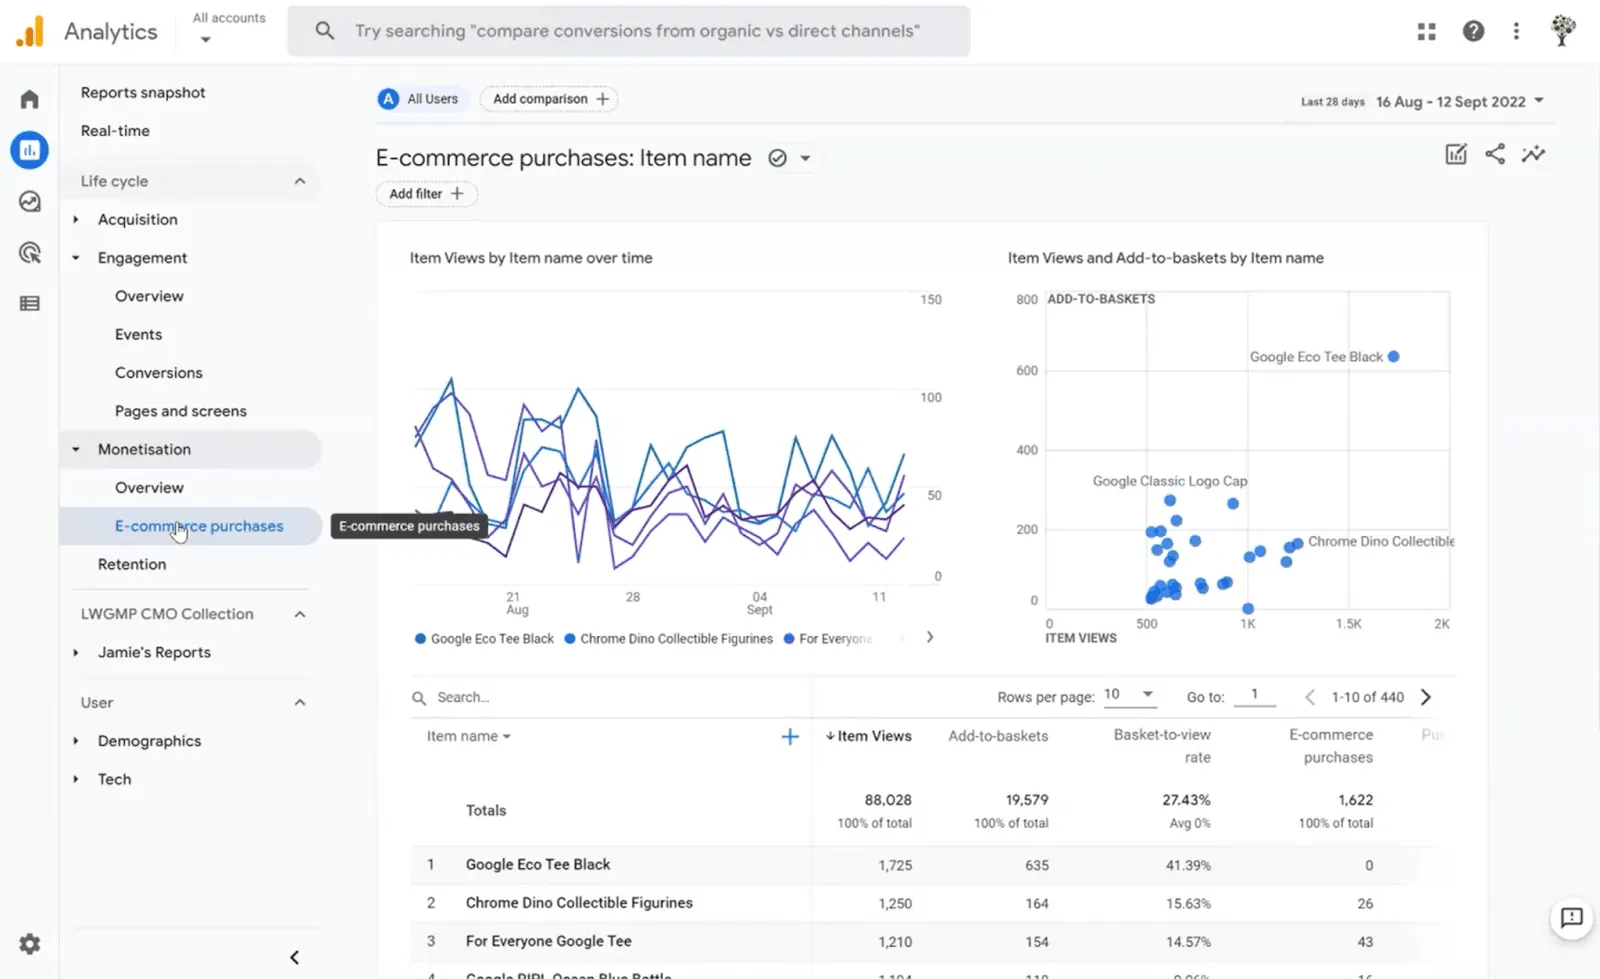Click the top search bar field
The image size is (1600, 979).
(x=628, y=31)
